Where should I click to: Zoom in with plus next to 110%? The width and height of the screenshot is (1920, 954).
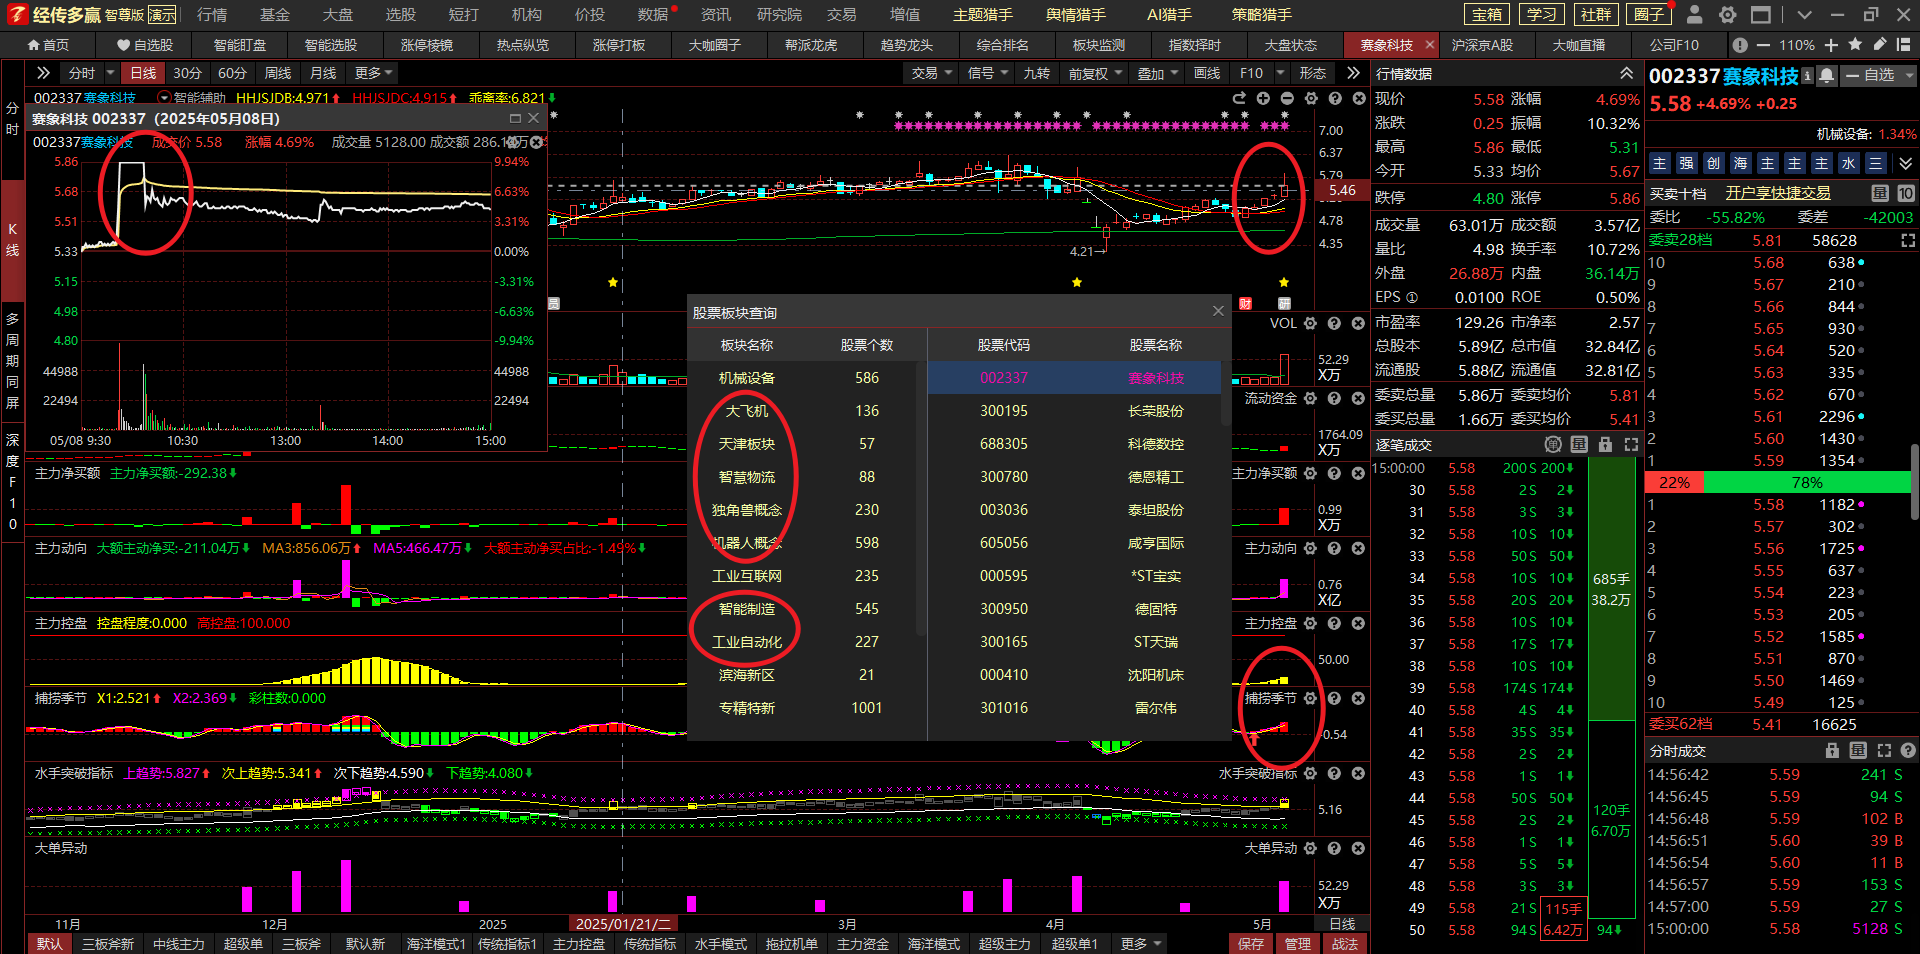[x=1831, y=45]
